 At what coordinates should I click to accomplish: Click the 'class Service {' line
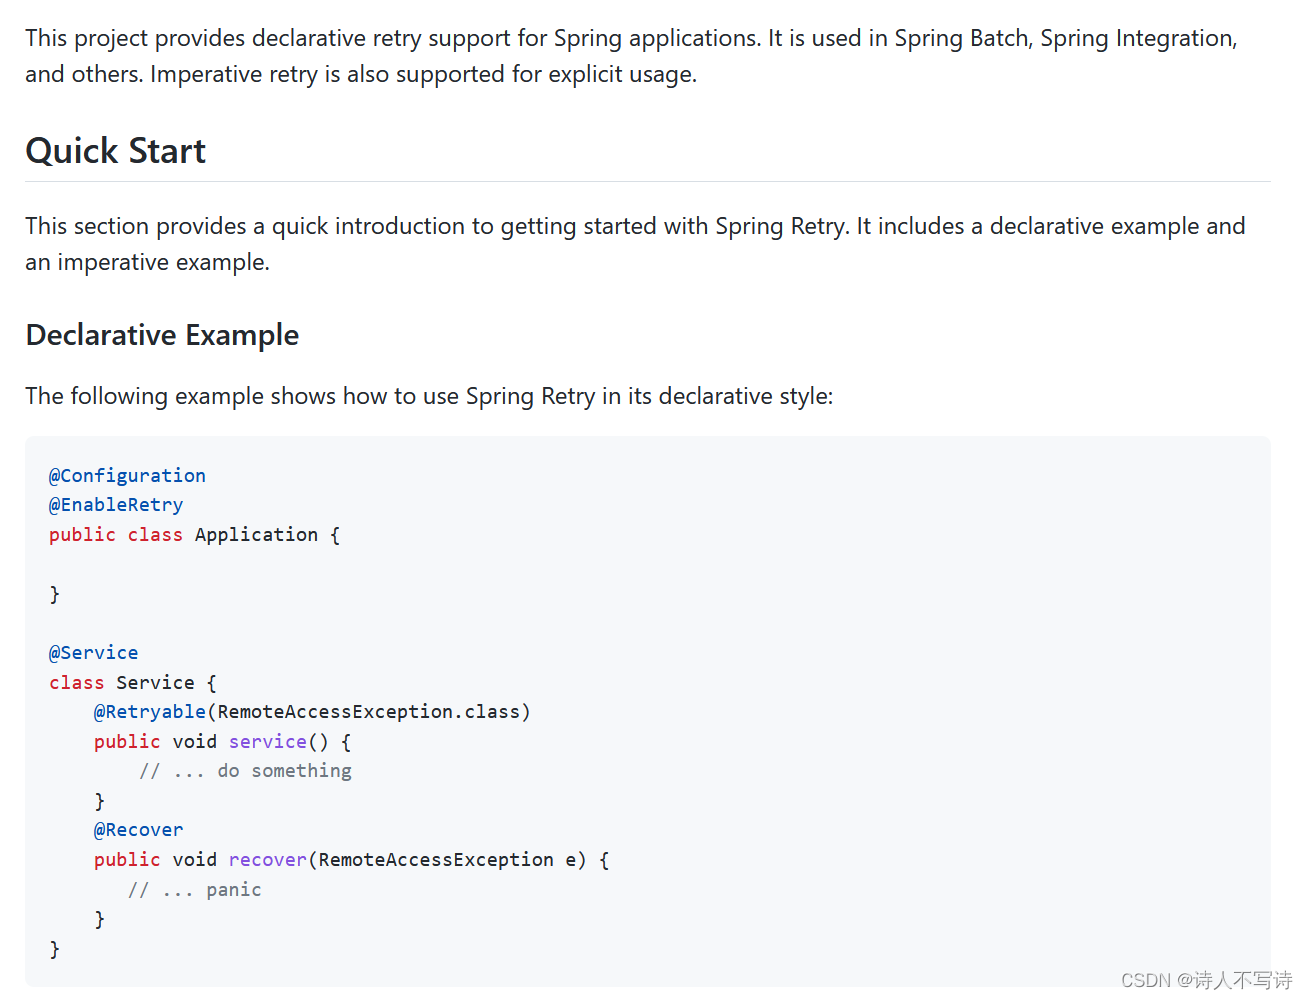(x=133, y=683)
